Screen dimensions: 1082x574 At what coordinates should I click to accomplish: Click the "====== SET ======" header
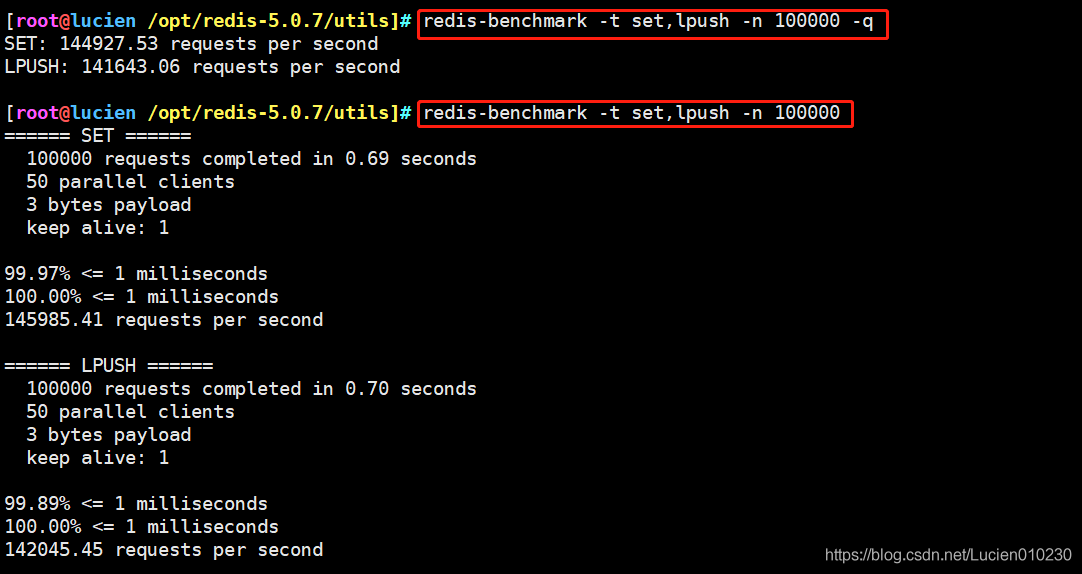coord(98,136)
